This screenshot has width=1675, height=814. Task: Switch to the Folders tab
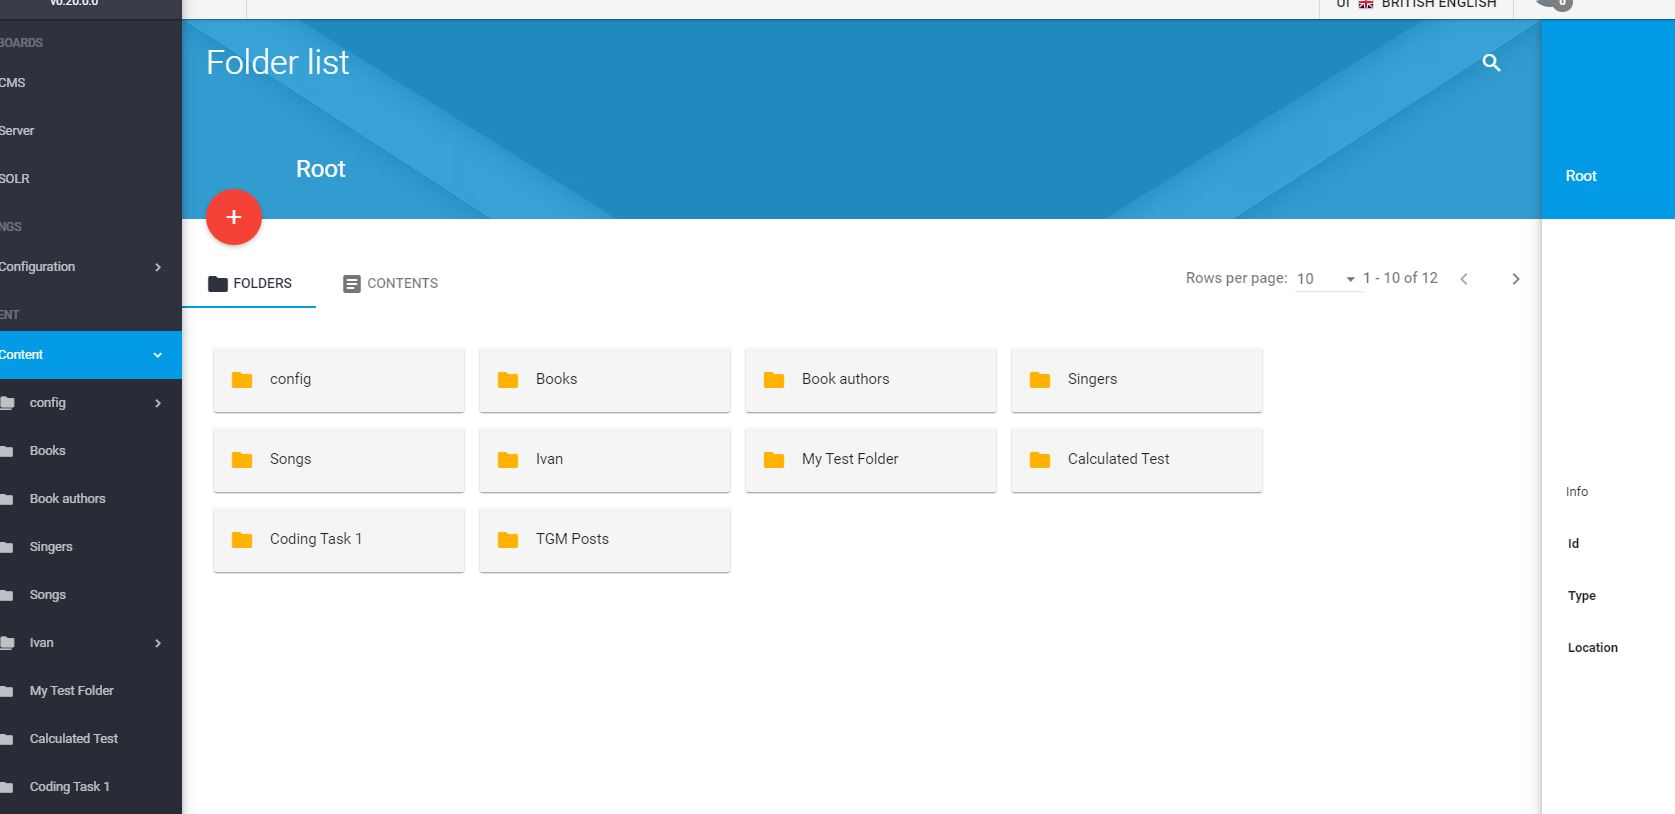tap(250, 283)
